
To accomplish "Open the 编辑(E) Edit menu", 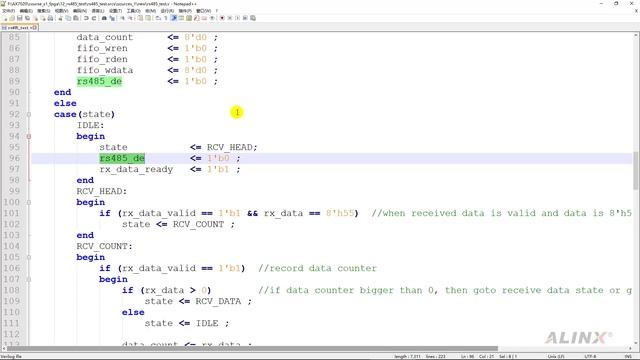I will [x=26, y=11].
